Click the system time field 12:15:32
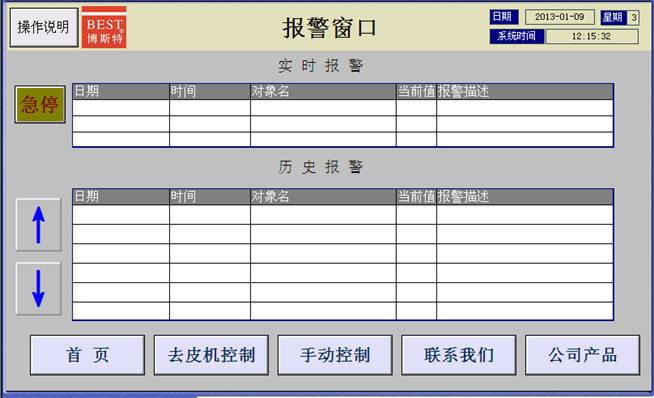 (x=592, y=36)
